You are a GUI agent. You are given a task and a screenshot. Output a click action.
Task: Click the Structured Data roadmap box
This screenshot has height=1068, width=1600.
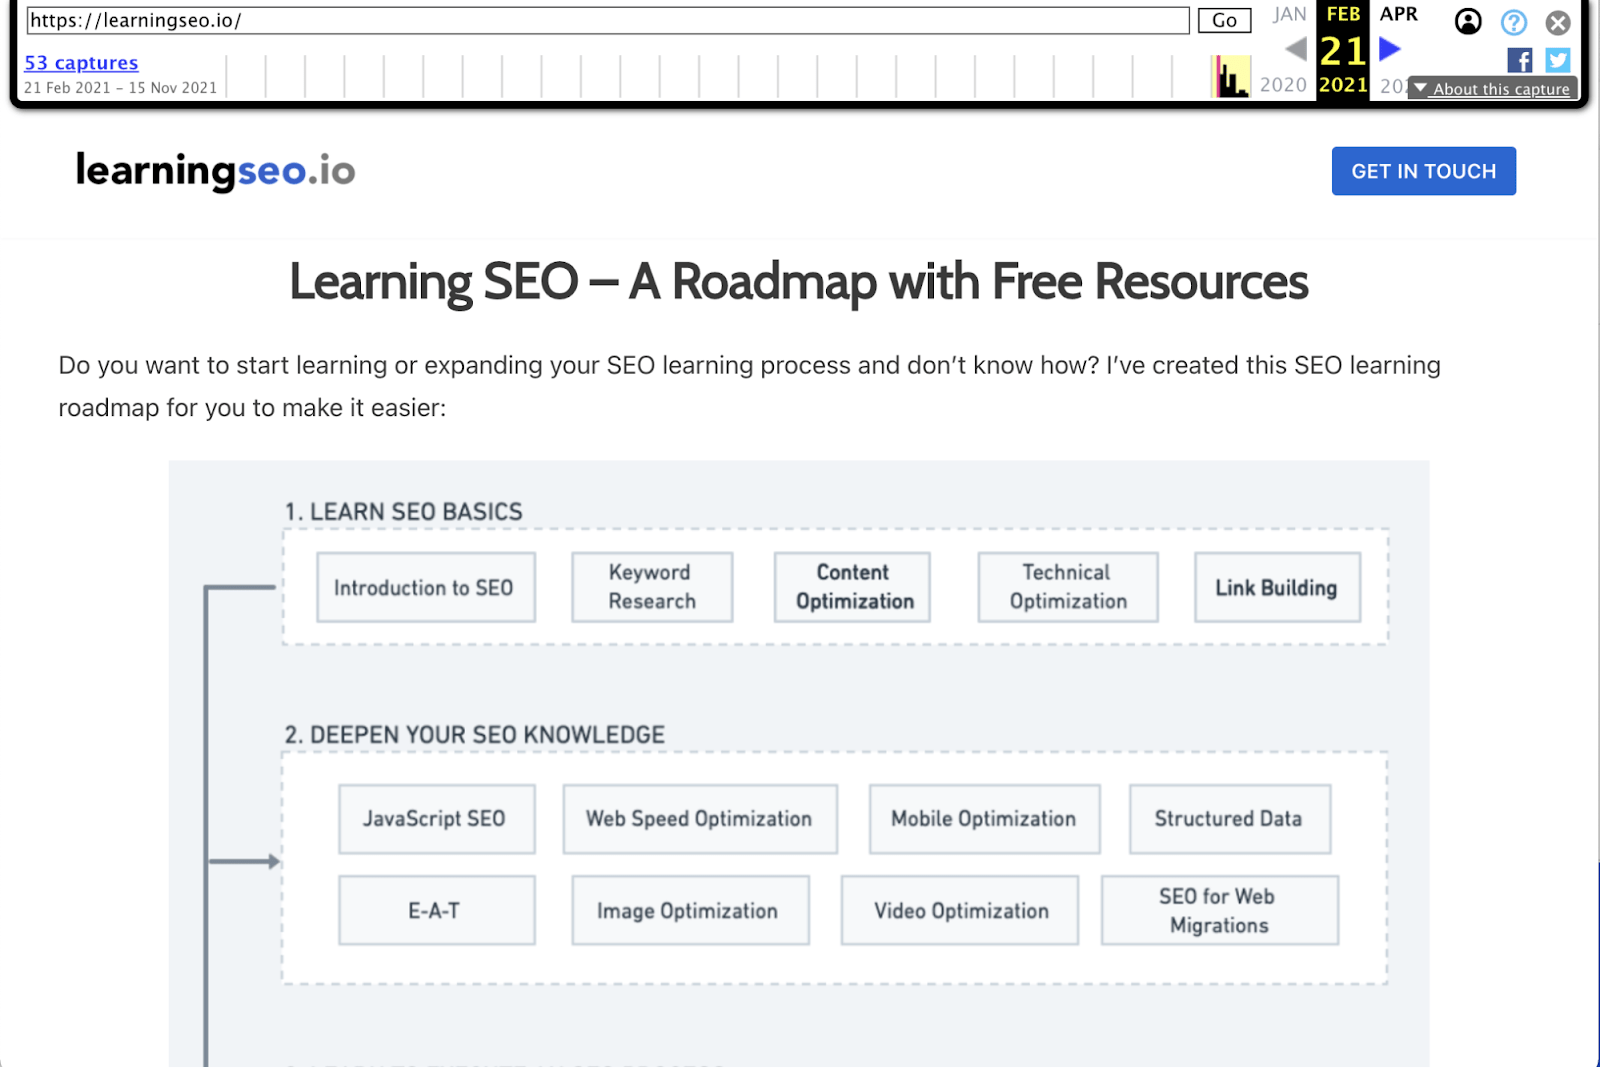pos(1229,819)
